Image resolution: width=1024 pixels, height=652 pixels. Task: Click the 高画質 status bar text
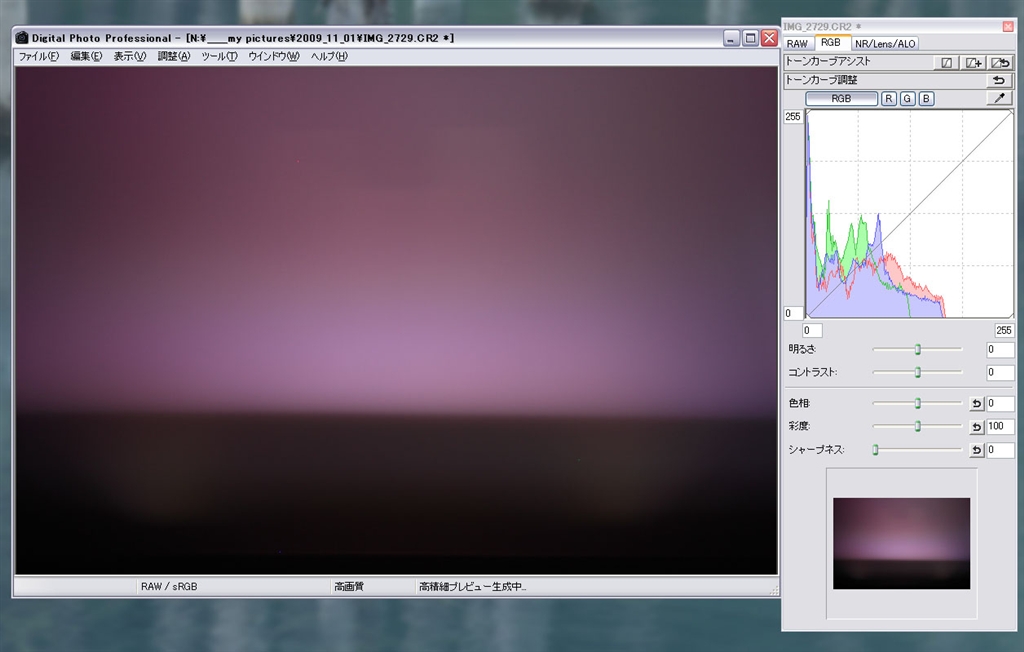pos(349,587)
